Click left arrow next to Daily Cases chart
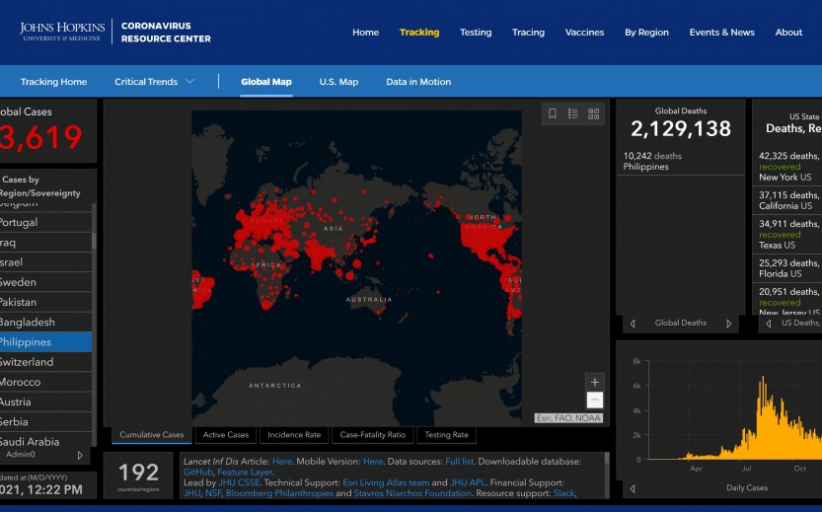The image size is (822, 512). click(x=631, y=489)
